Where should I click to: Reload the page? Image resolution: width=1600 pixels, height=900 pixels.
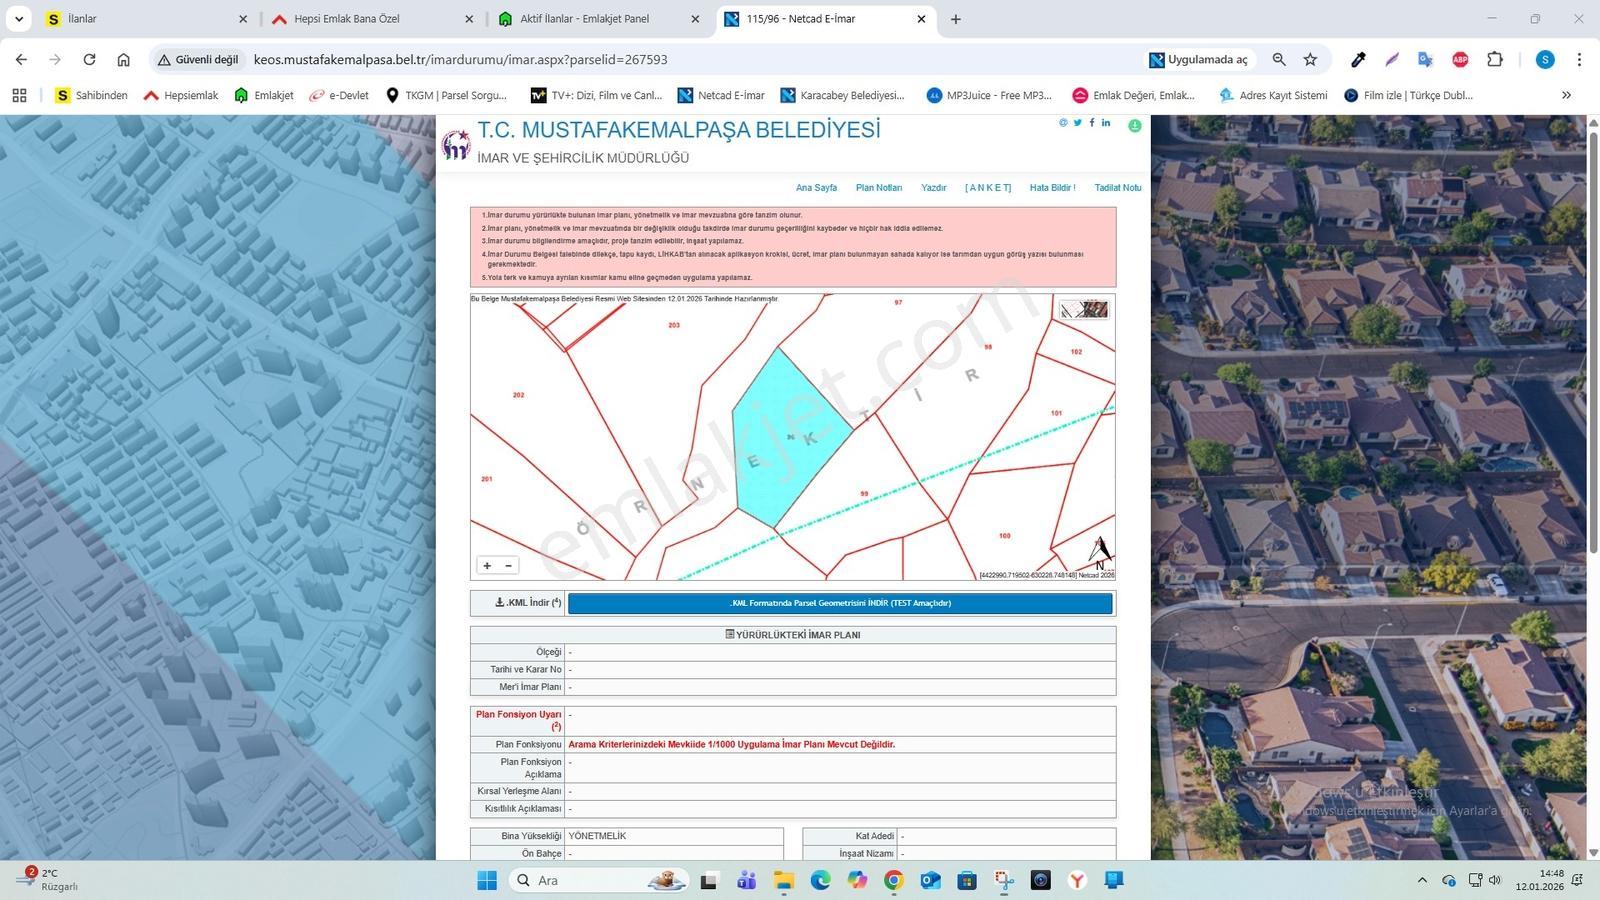pyautogui.click(x=89, y=60)
